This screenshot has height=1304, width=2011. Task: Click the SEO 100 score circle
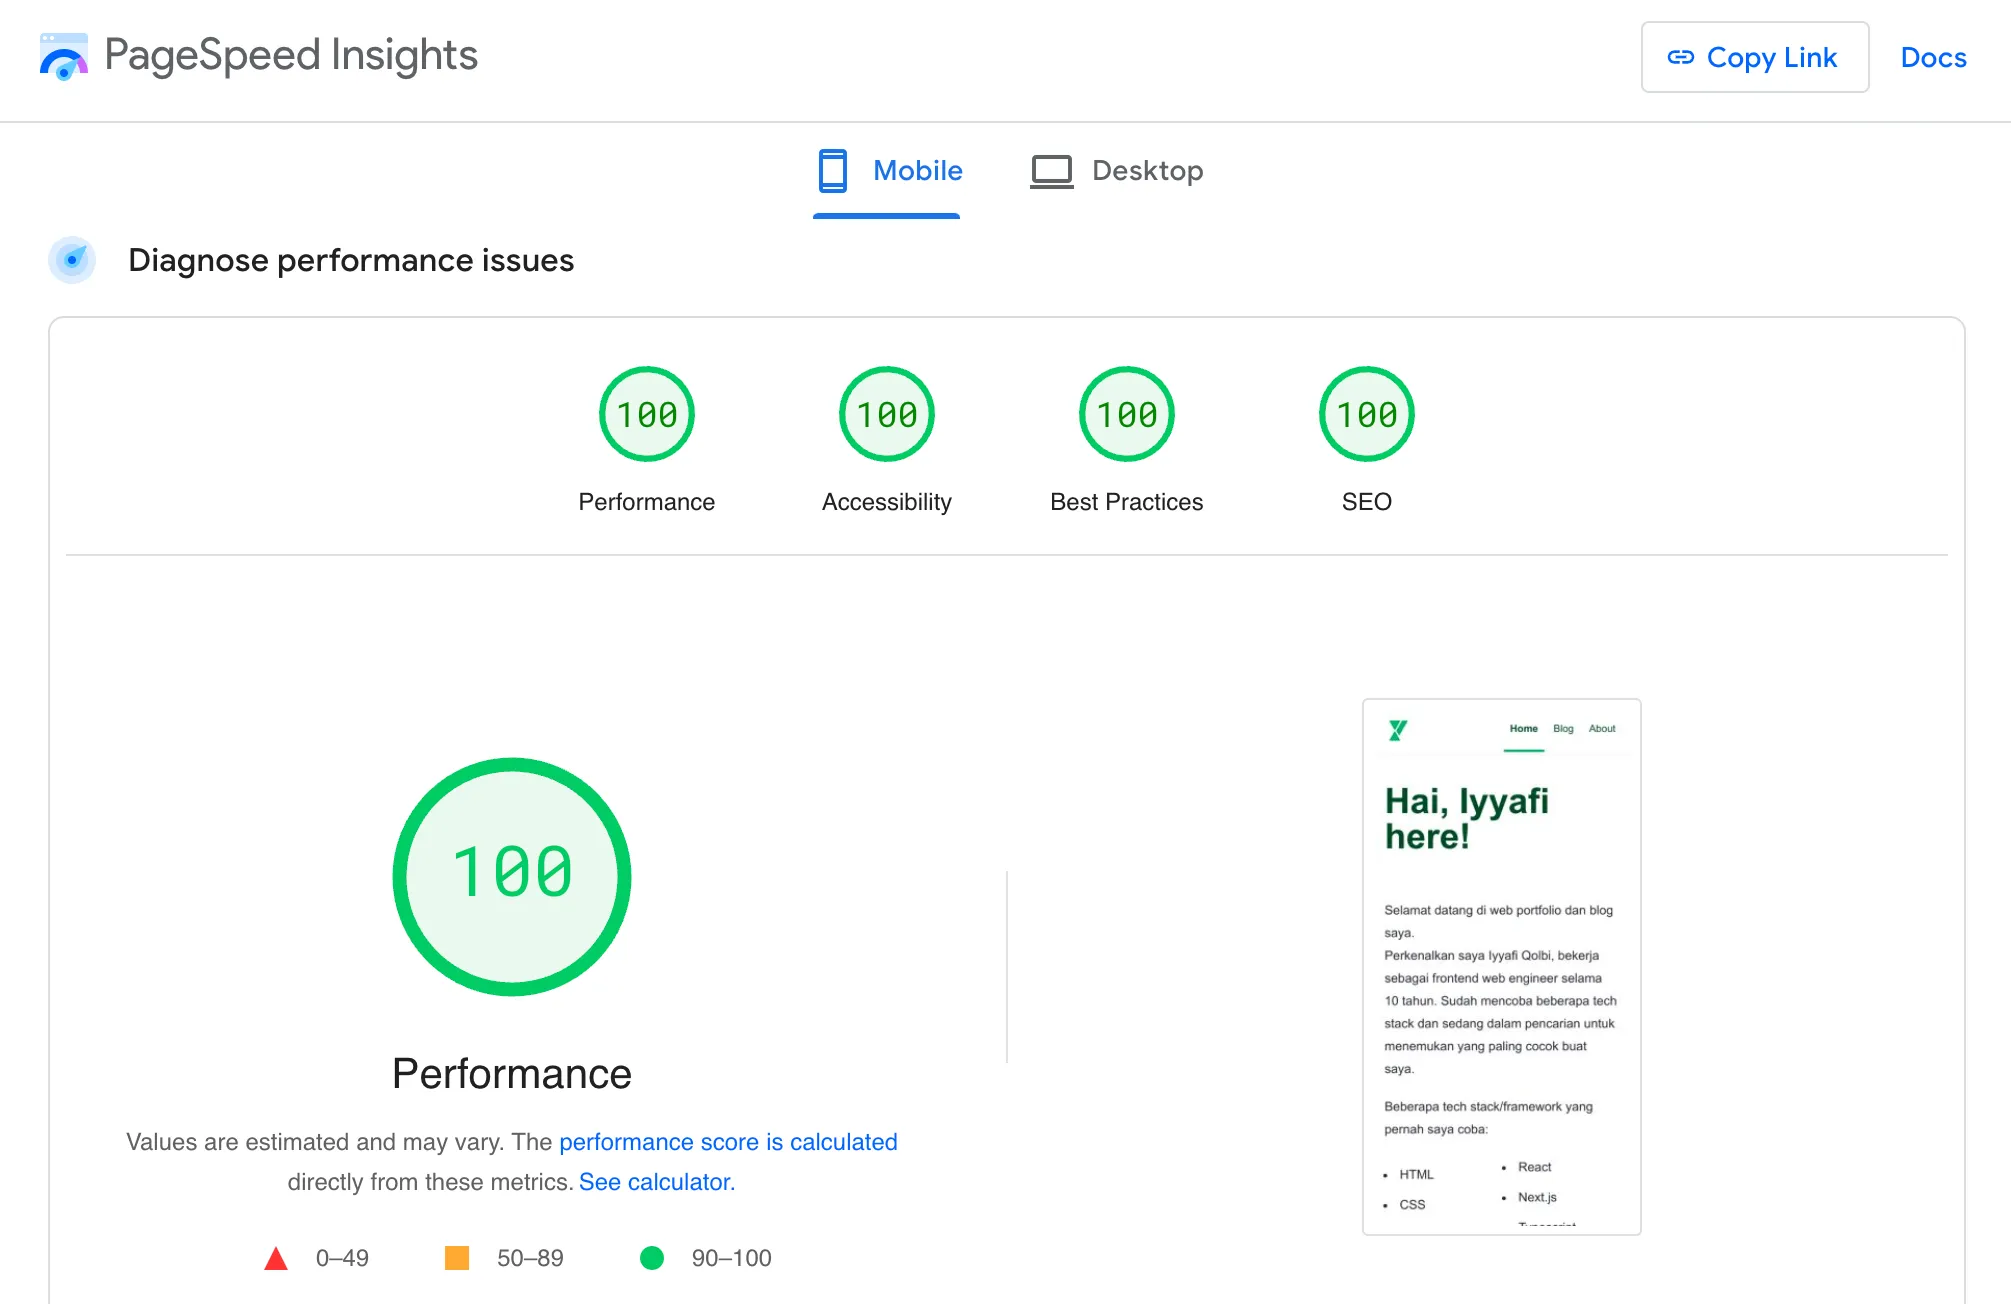coord(1366,413)
